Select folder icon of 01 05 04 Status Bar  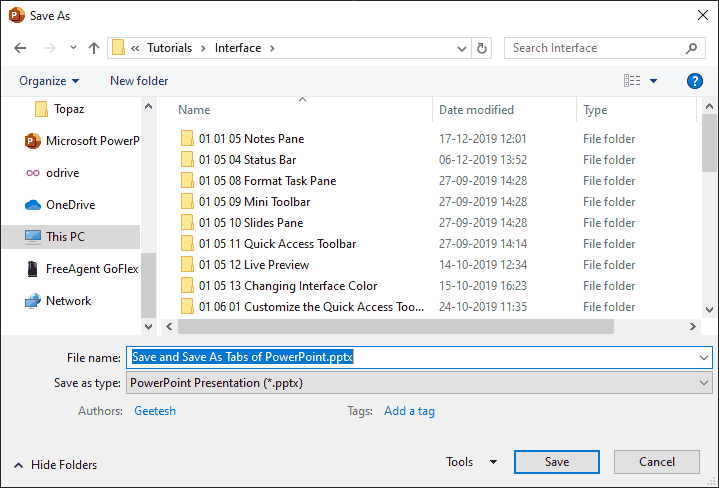pyautogui.click(x=187, y=160)
